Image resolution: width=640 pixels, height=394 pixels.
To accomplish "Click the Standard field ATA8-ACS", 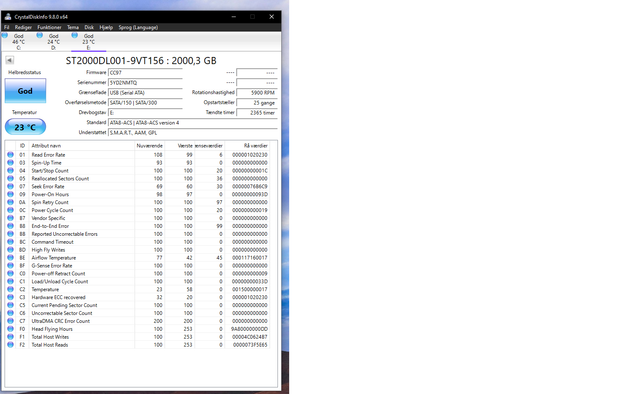I will (x=193, y=123).
